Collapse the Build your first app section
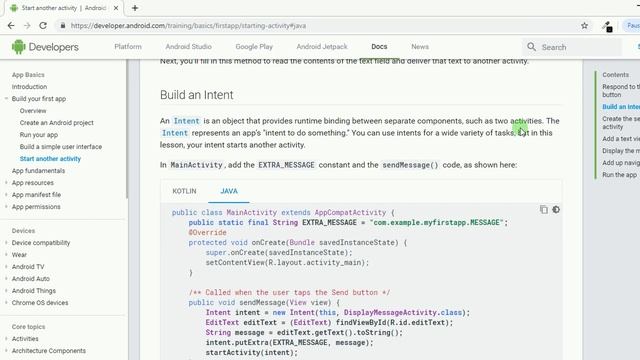 click(6, 98)
